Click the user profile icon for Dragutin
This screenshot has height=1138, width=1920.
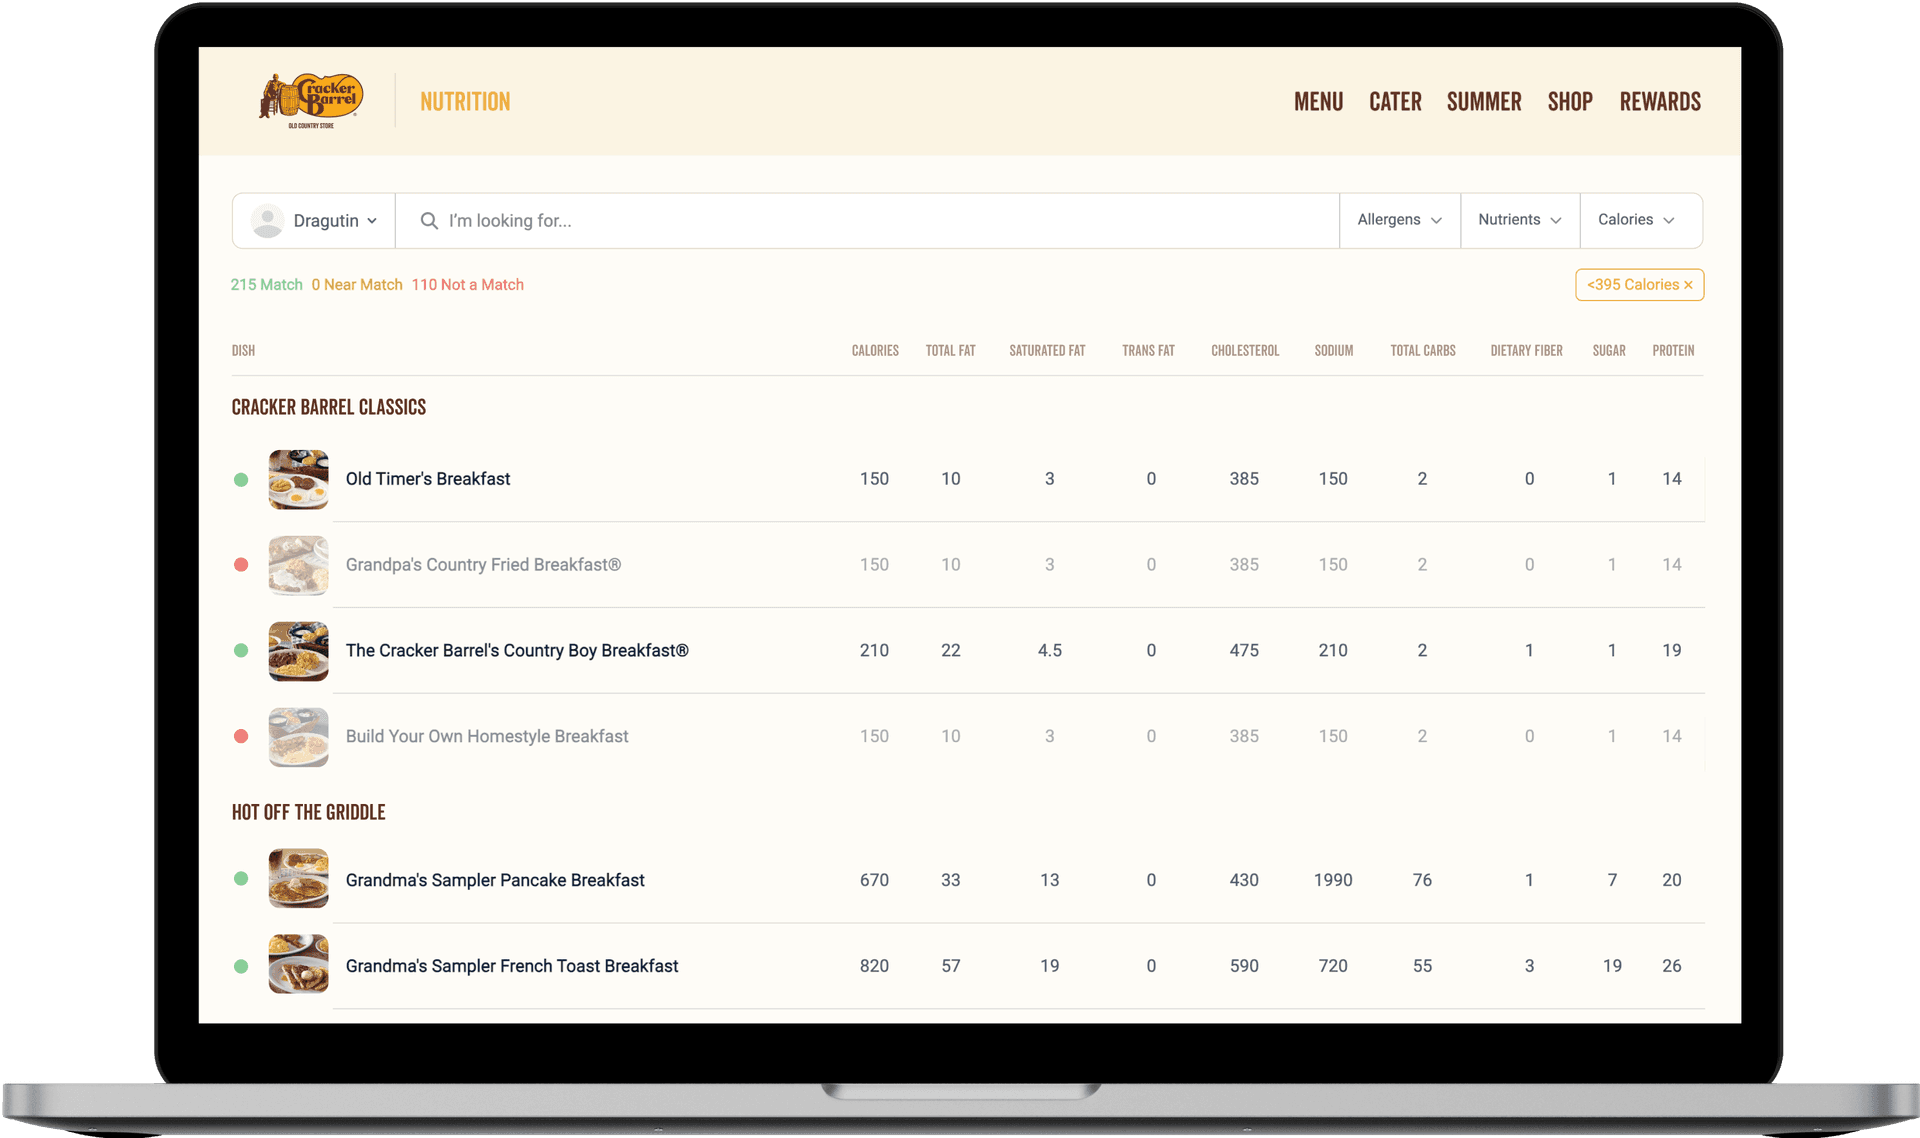[x=267, y=219]
